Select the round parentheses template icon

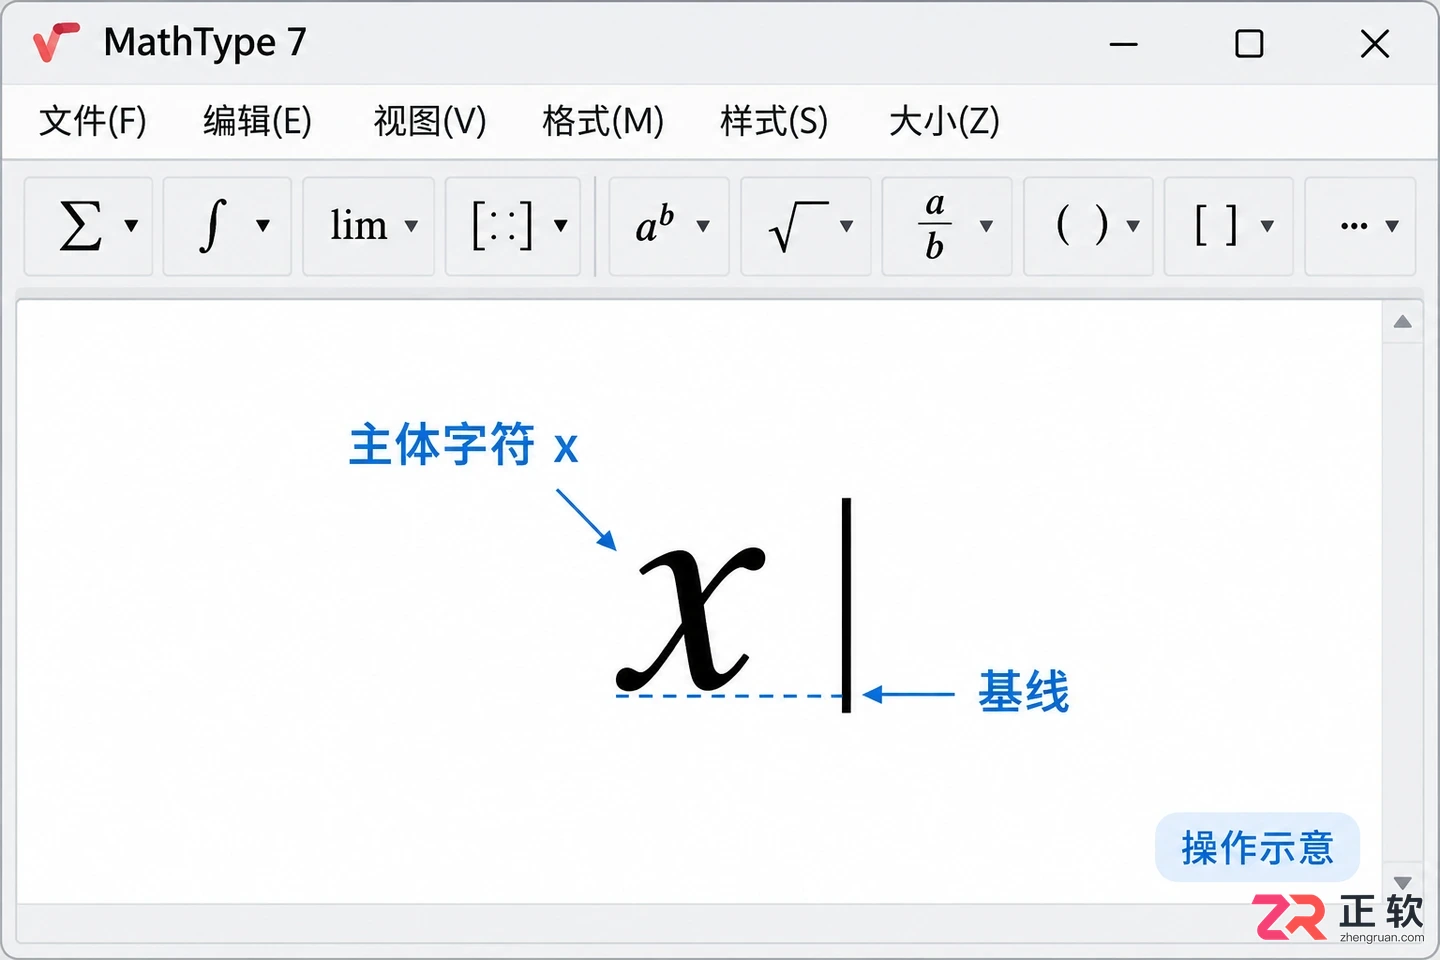pyautogui.click(x=1082, y=225)
